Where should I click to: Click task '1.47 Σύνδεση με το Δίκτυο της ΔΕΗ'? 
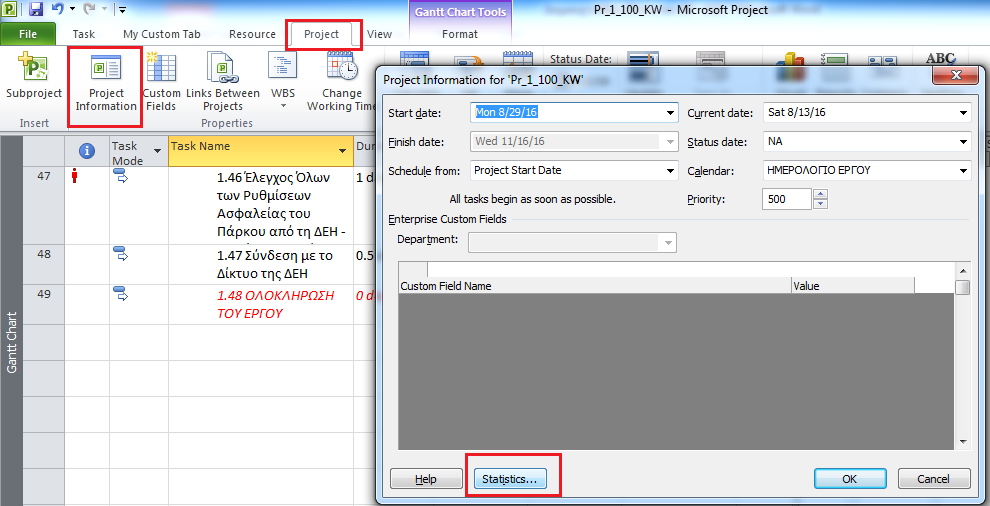274,265
